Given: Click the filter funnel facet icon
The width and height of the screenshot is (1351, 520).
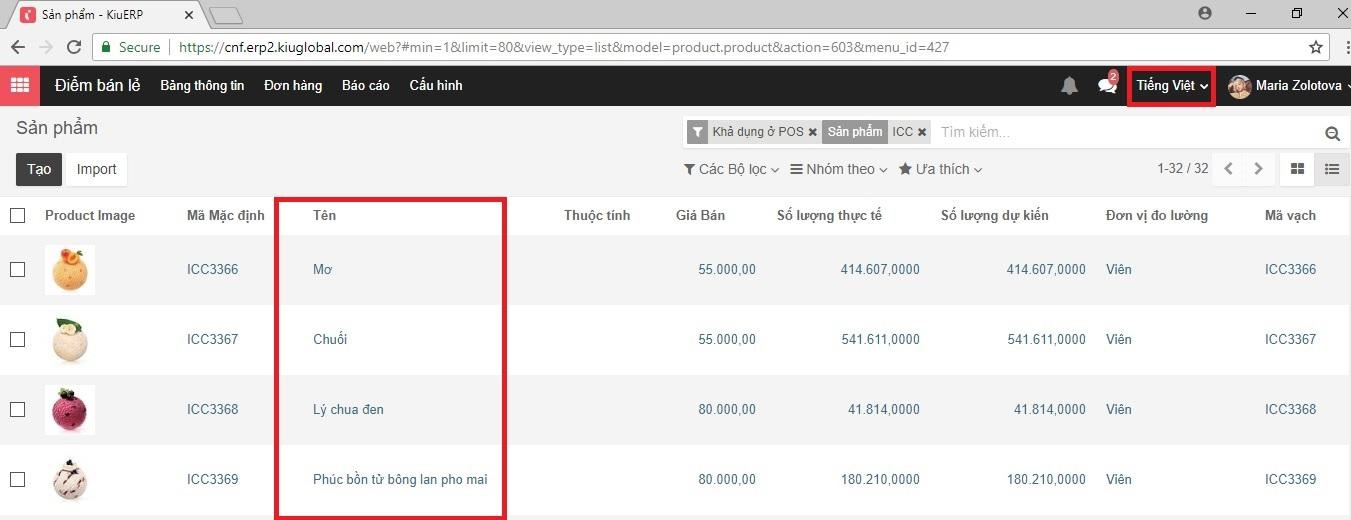Looking at the screenshot, I should coord(697,132).
